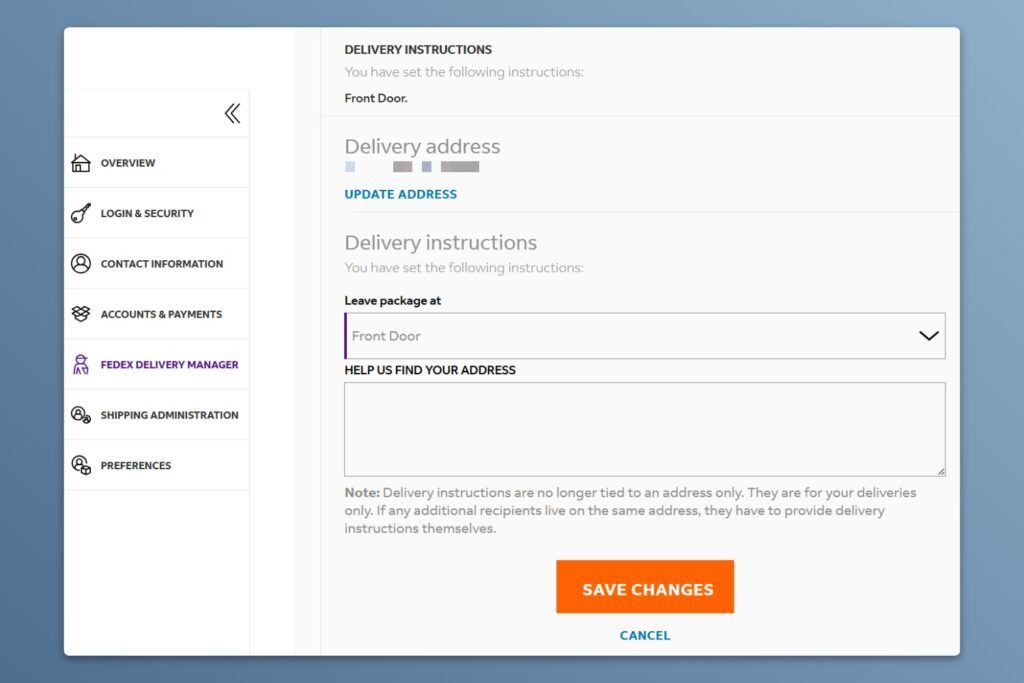1024x683 pixels.
Task: Click the dropdown chevron arrow beside Front Door
Action: [929, 336]
